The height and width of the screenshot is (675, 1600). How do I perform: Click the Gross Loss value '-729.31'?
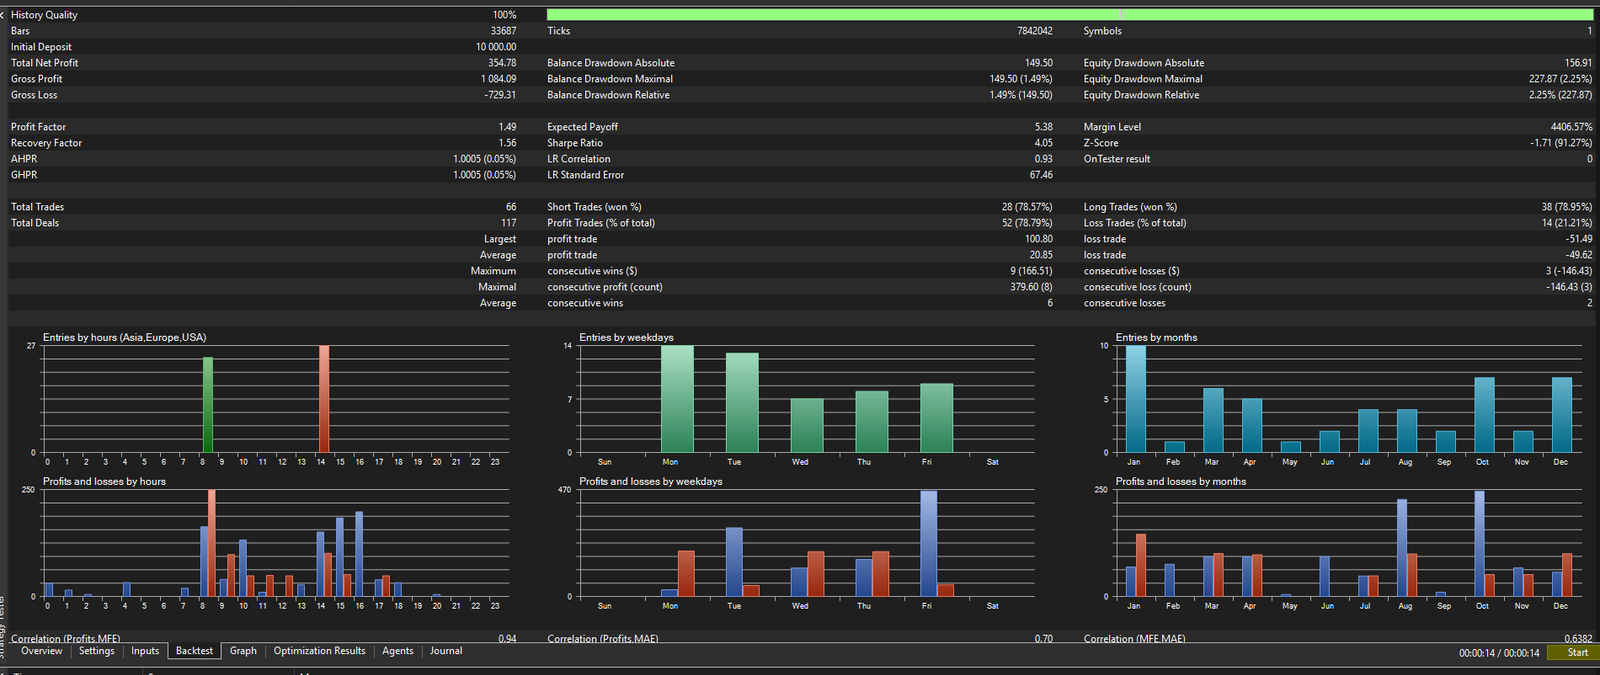[500, 95]
